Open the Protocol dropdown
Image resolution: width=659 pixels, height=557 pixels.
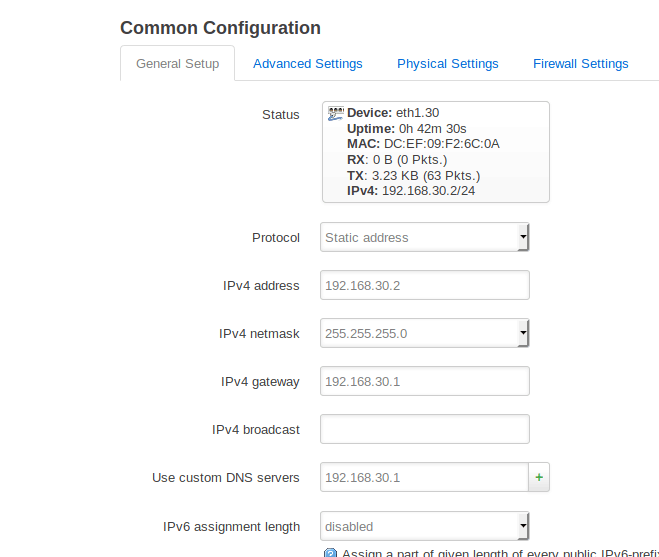[x=424, y=238]
